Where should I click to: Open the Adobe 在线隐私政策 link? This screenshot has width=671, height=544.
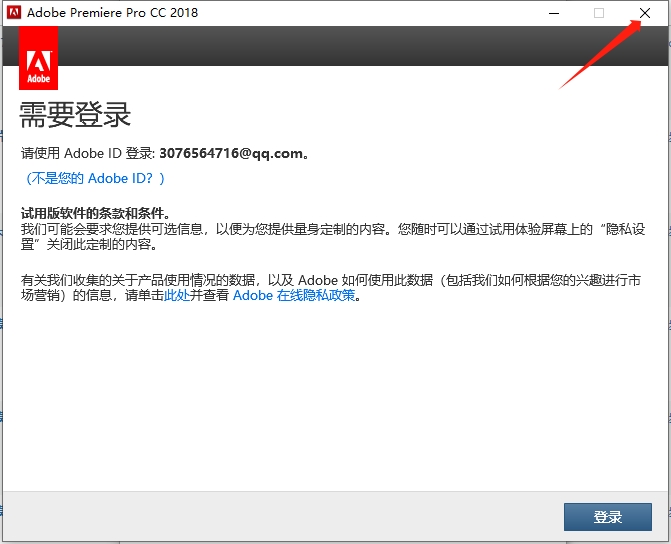coord(294,295)
